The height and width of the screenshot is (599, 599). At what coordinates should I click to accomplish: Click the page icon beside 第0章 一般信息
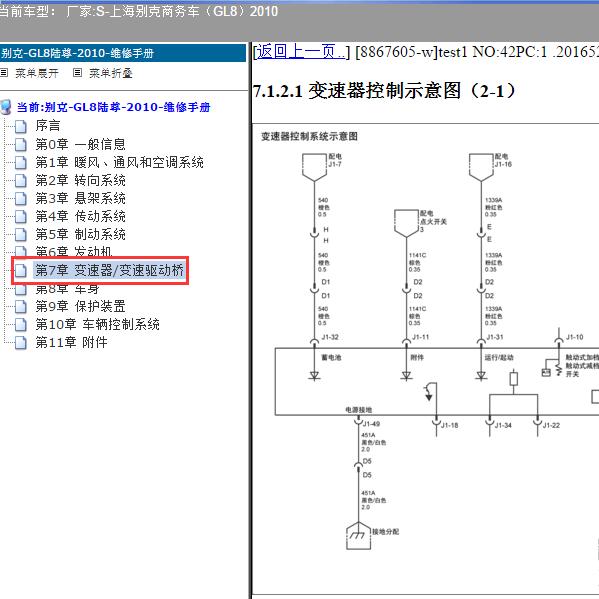click(21, 144)
